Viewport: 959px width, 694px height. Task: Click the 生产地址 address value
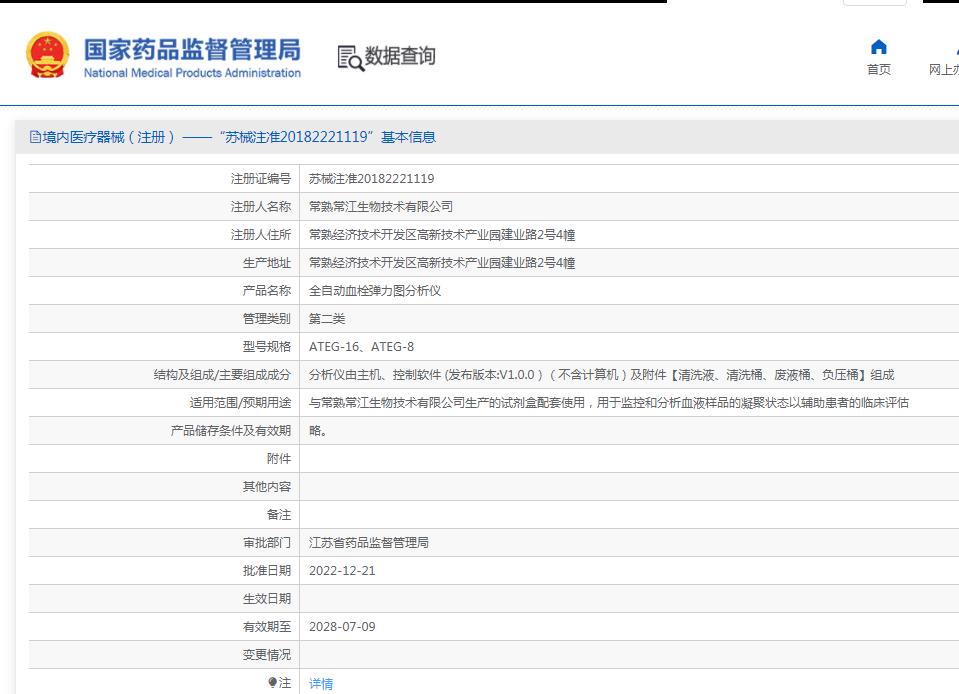(x=442, y=263)
